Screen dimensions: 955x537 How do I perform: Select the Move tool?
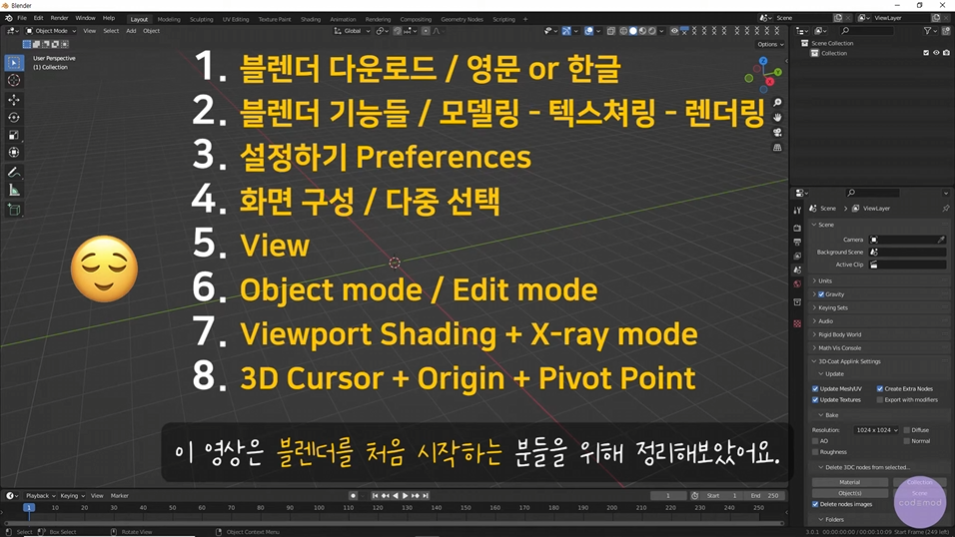pos(14,100)
